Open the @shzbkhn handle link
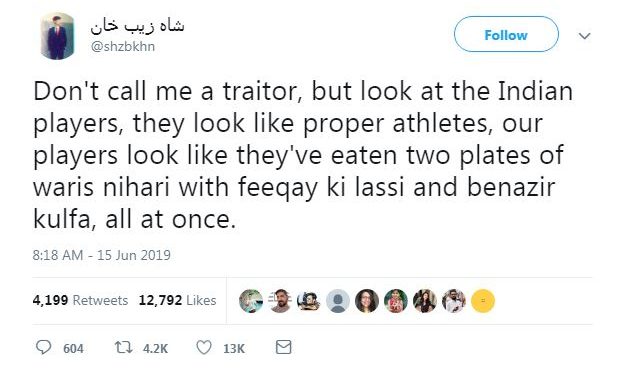The width and height of the screenshot is (630, 375). tap(123, 47)
